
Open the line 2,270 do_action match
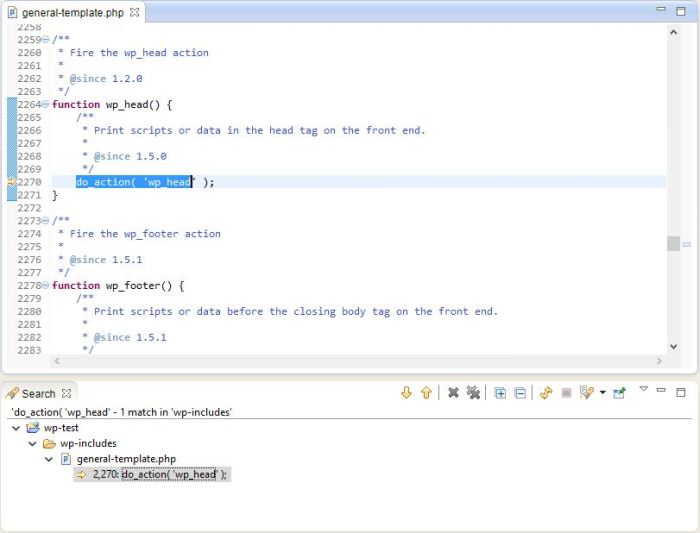tap(152, 474)
